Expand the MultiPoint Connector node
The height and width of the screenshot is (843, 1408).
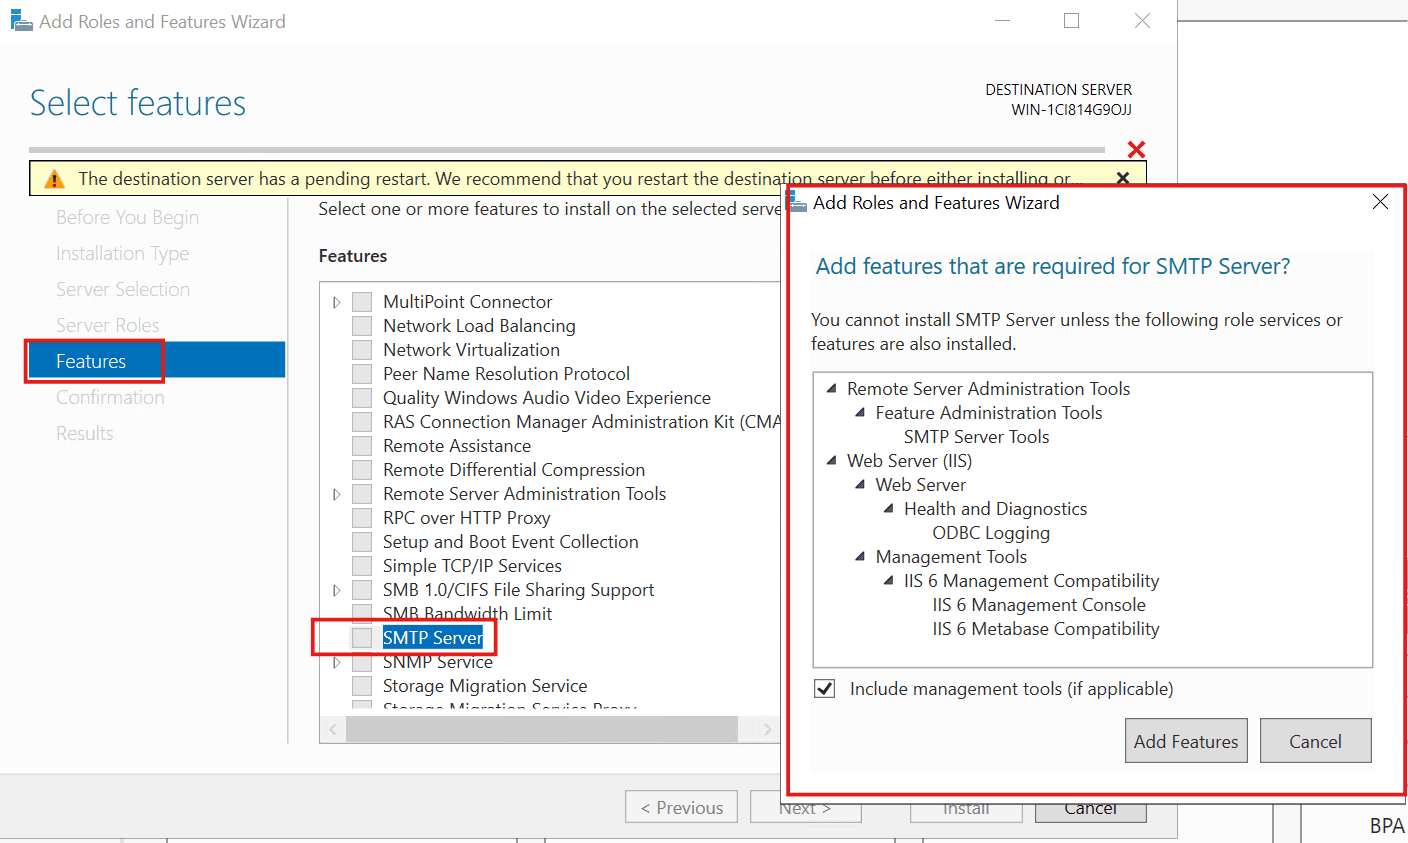click(336, 301)
